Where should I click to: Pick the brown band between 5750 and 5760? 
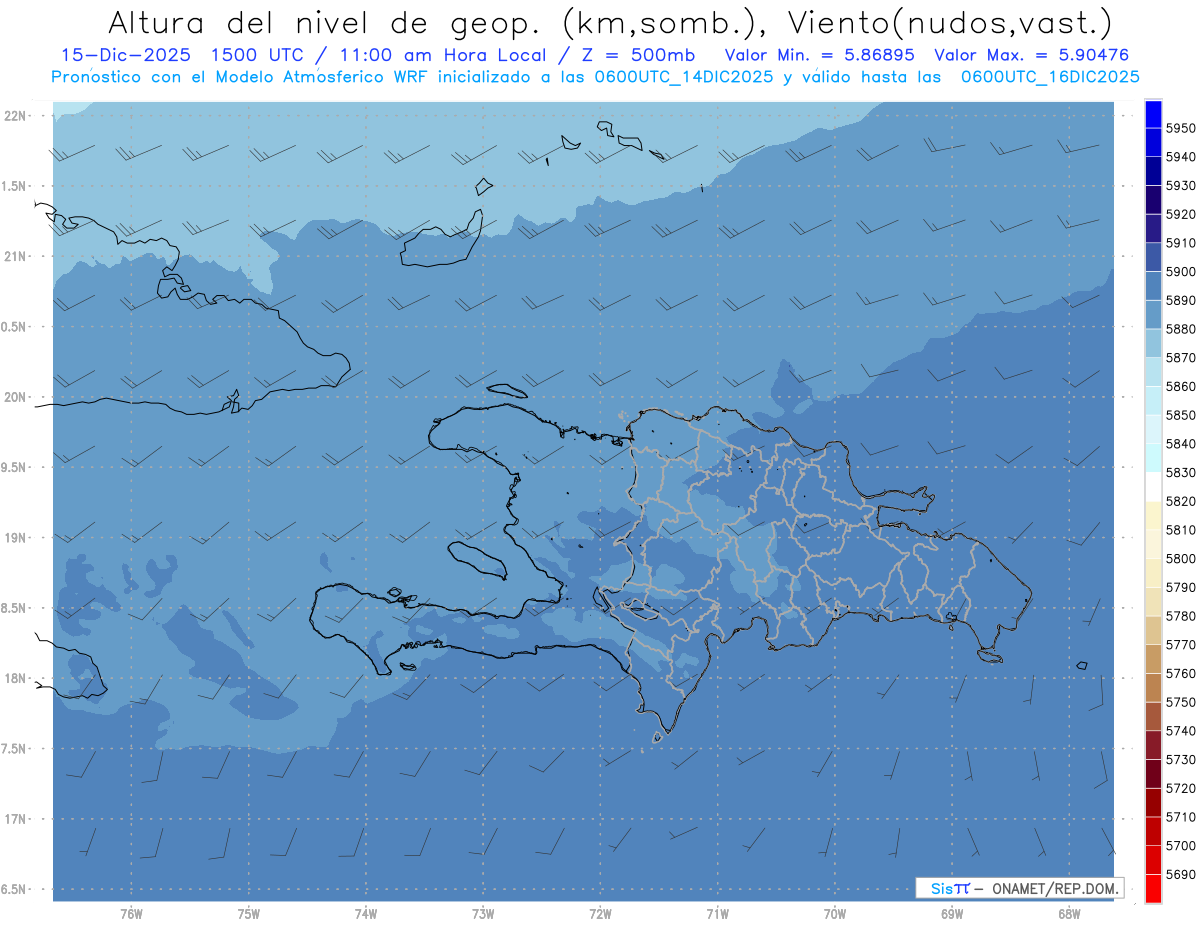pyautogui.click(x=1152, y=687)
